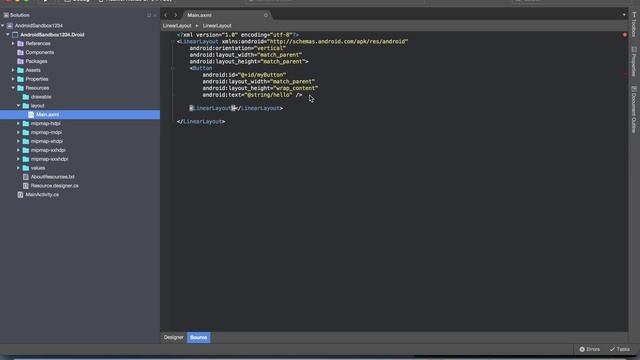Click the Packages folder icon
This screenshot has width=640, height=360.
[x=20, y=61]
